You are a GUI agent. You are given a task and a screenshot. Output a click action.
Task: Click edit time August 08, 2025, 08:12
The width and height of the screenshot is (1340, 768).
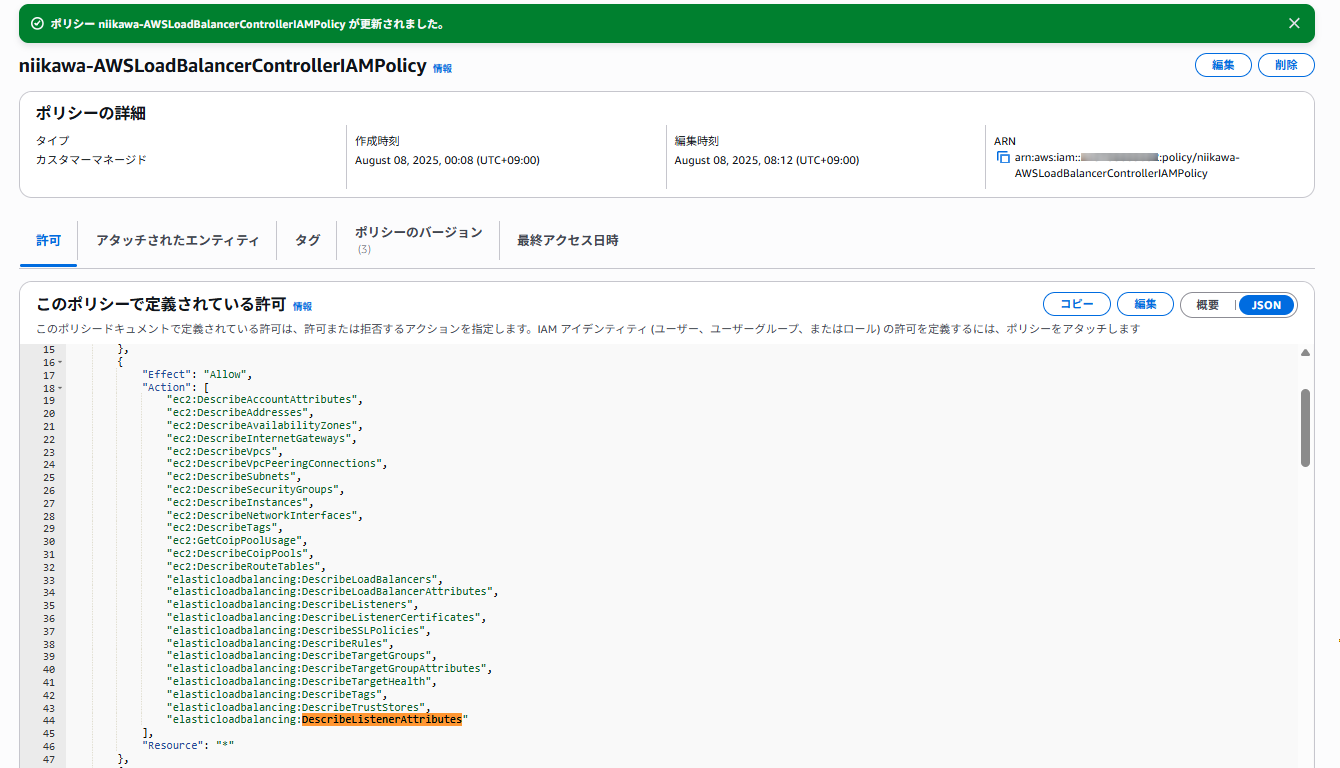coord(766,160)
